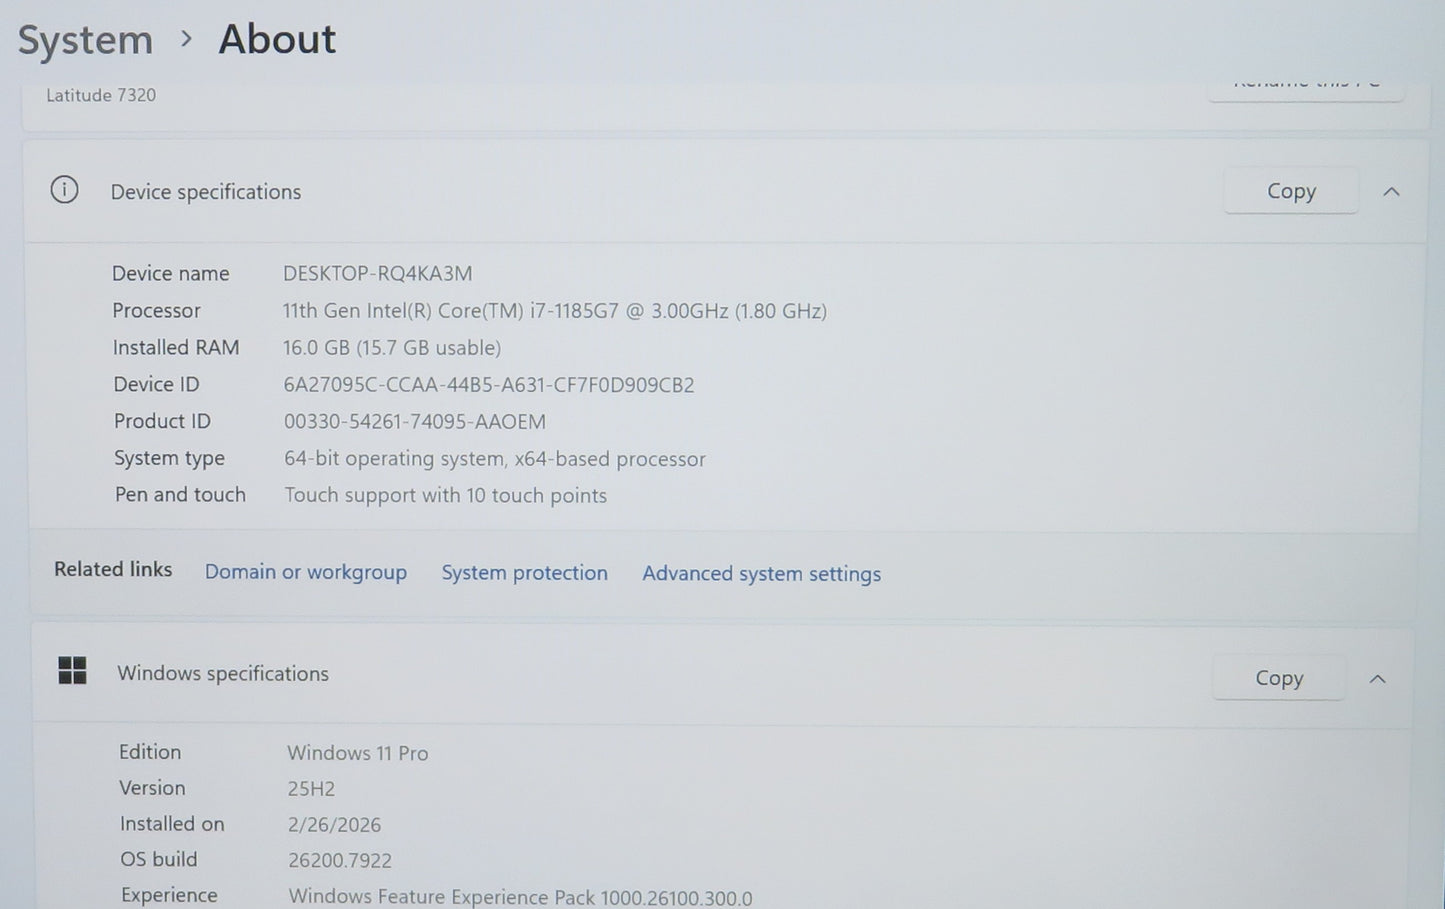Collapse the Device specifications section
This screenshot has height=909, width=1445.
[x=1391, y=192]
